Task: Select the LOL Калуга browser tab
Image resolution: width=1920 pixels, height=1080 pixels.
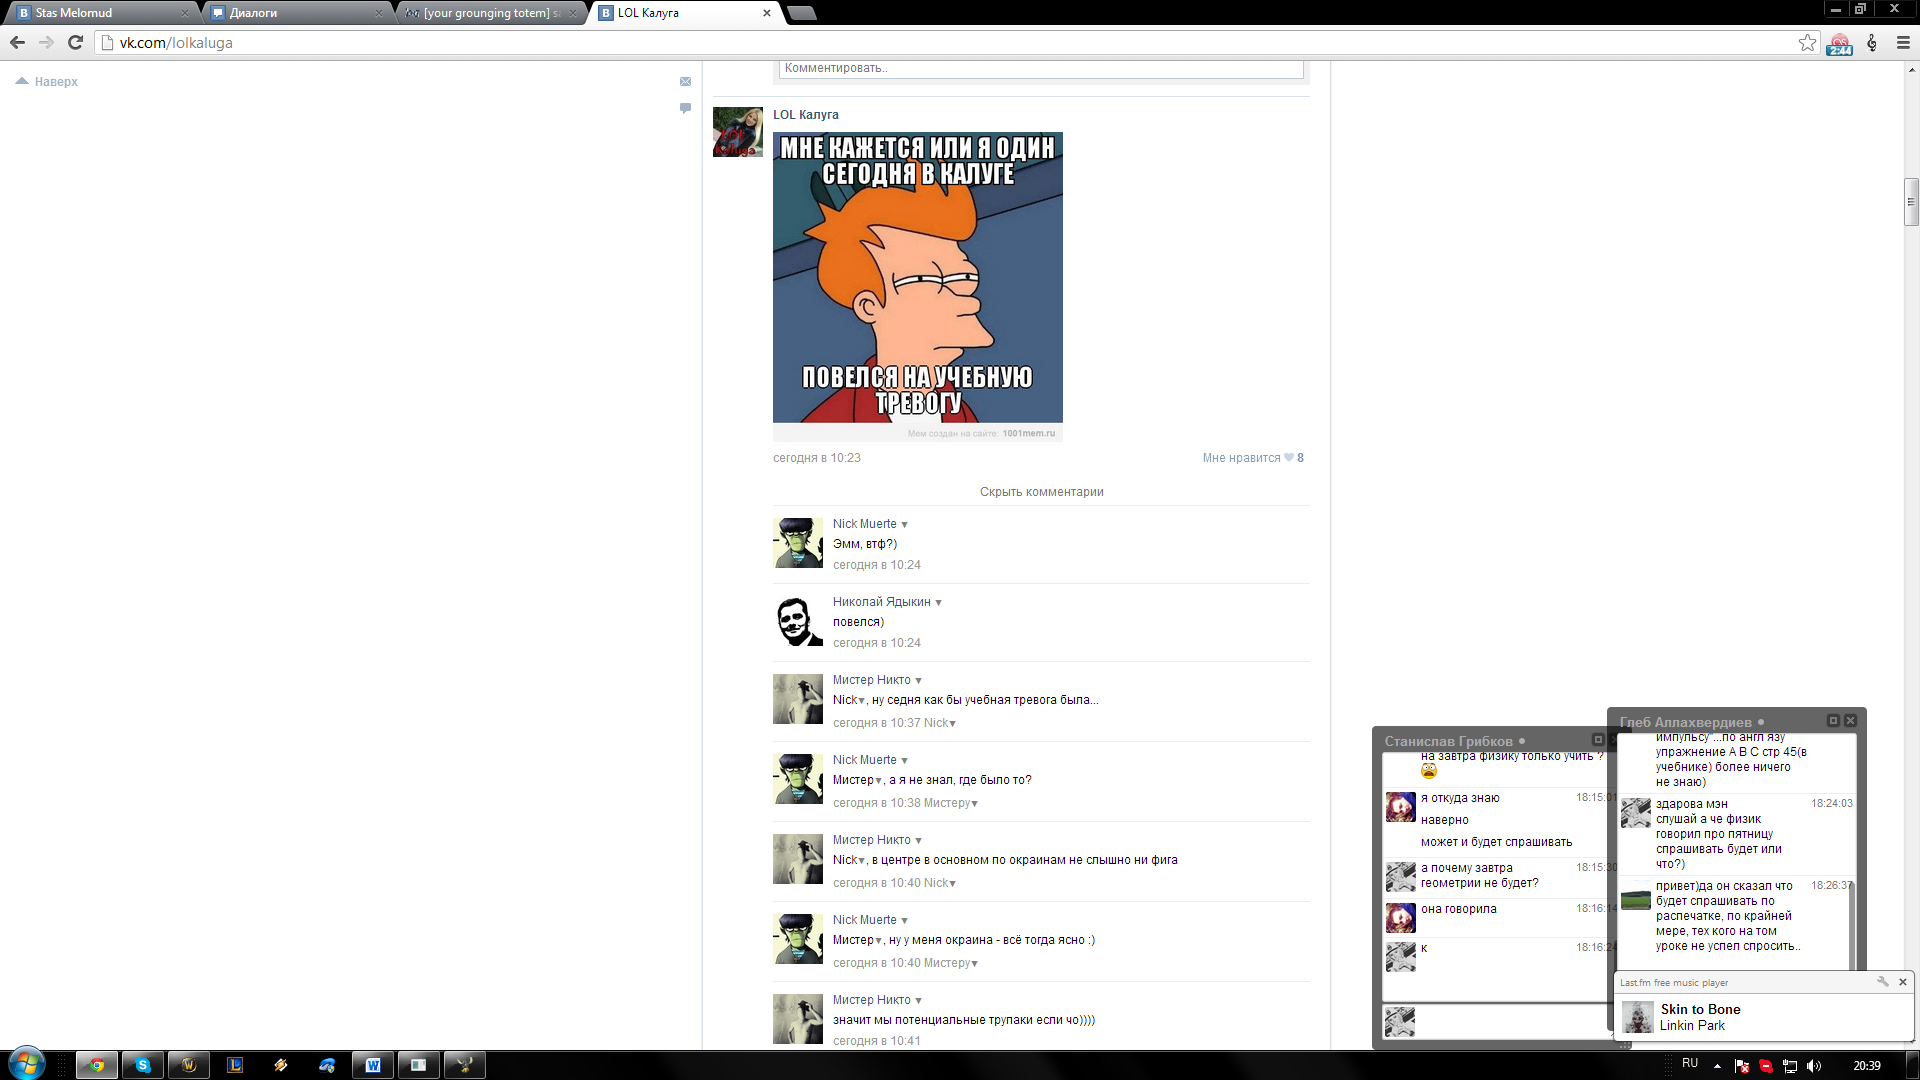Action: tap(684, 13)
